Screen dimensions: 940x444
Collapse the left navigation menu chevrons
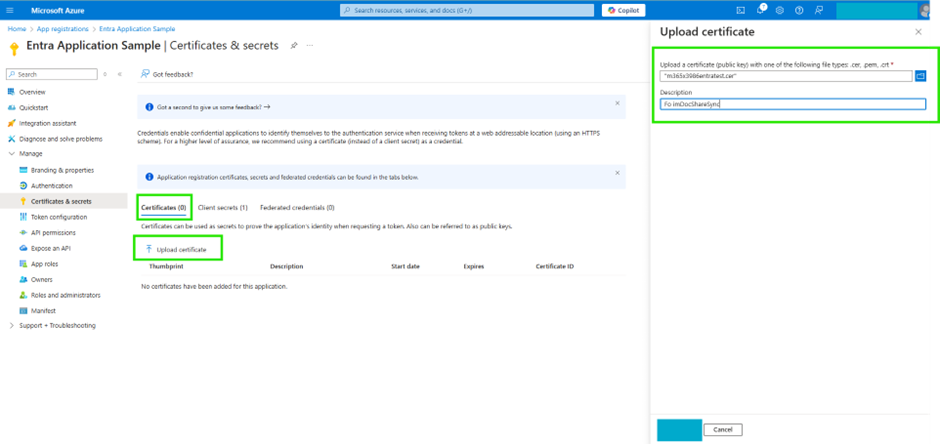coord(119,74)
